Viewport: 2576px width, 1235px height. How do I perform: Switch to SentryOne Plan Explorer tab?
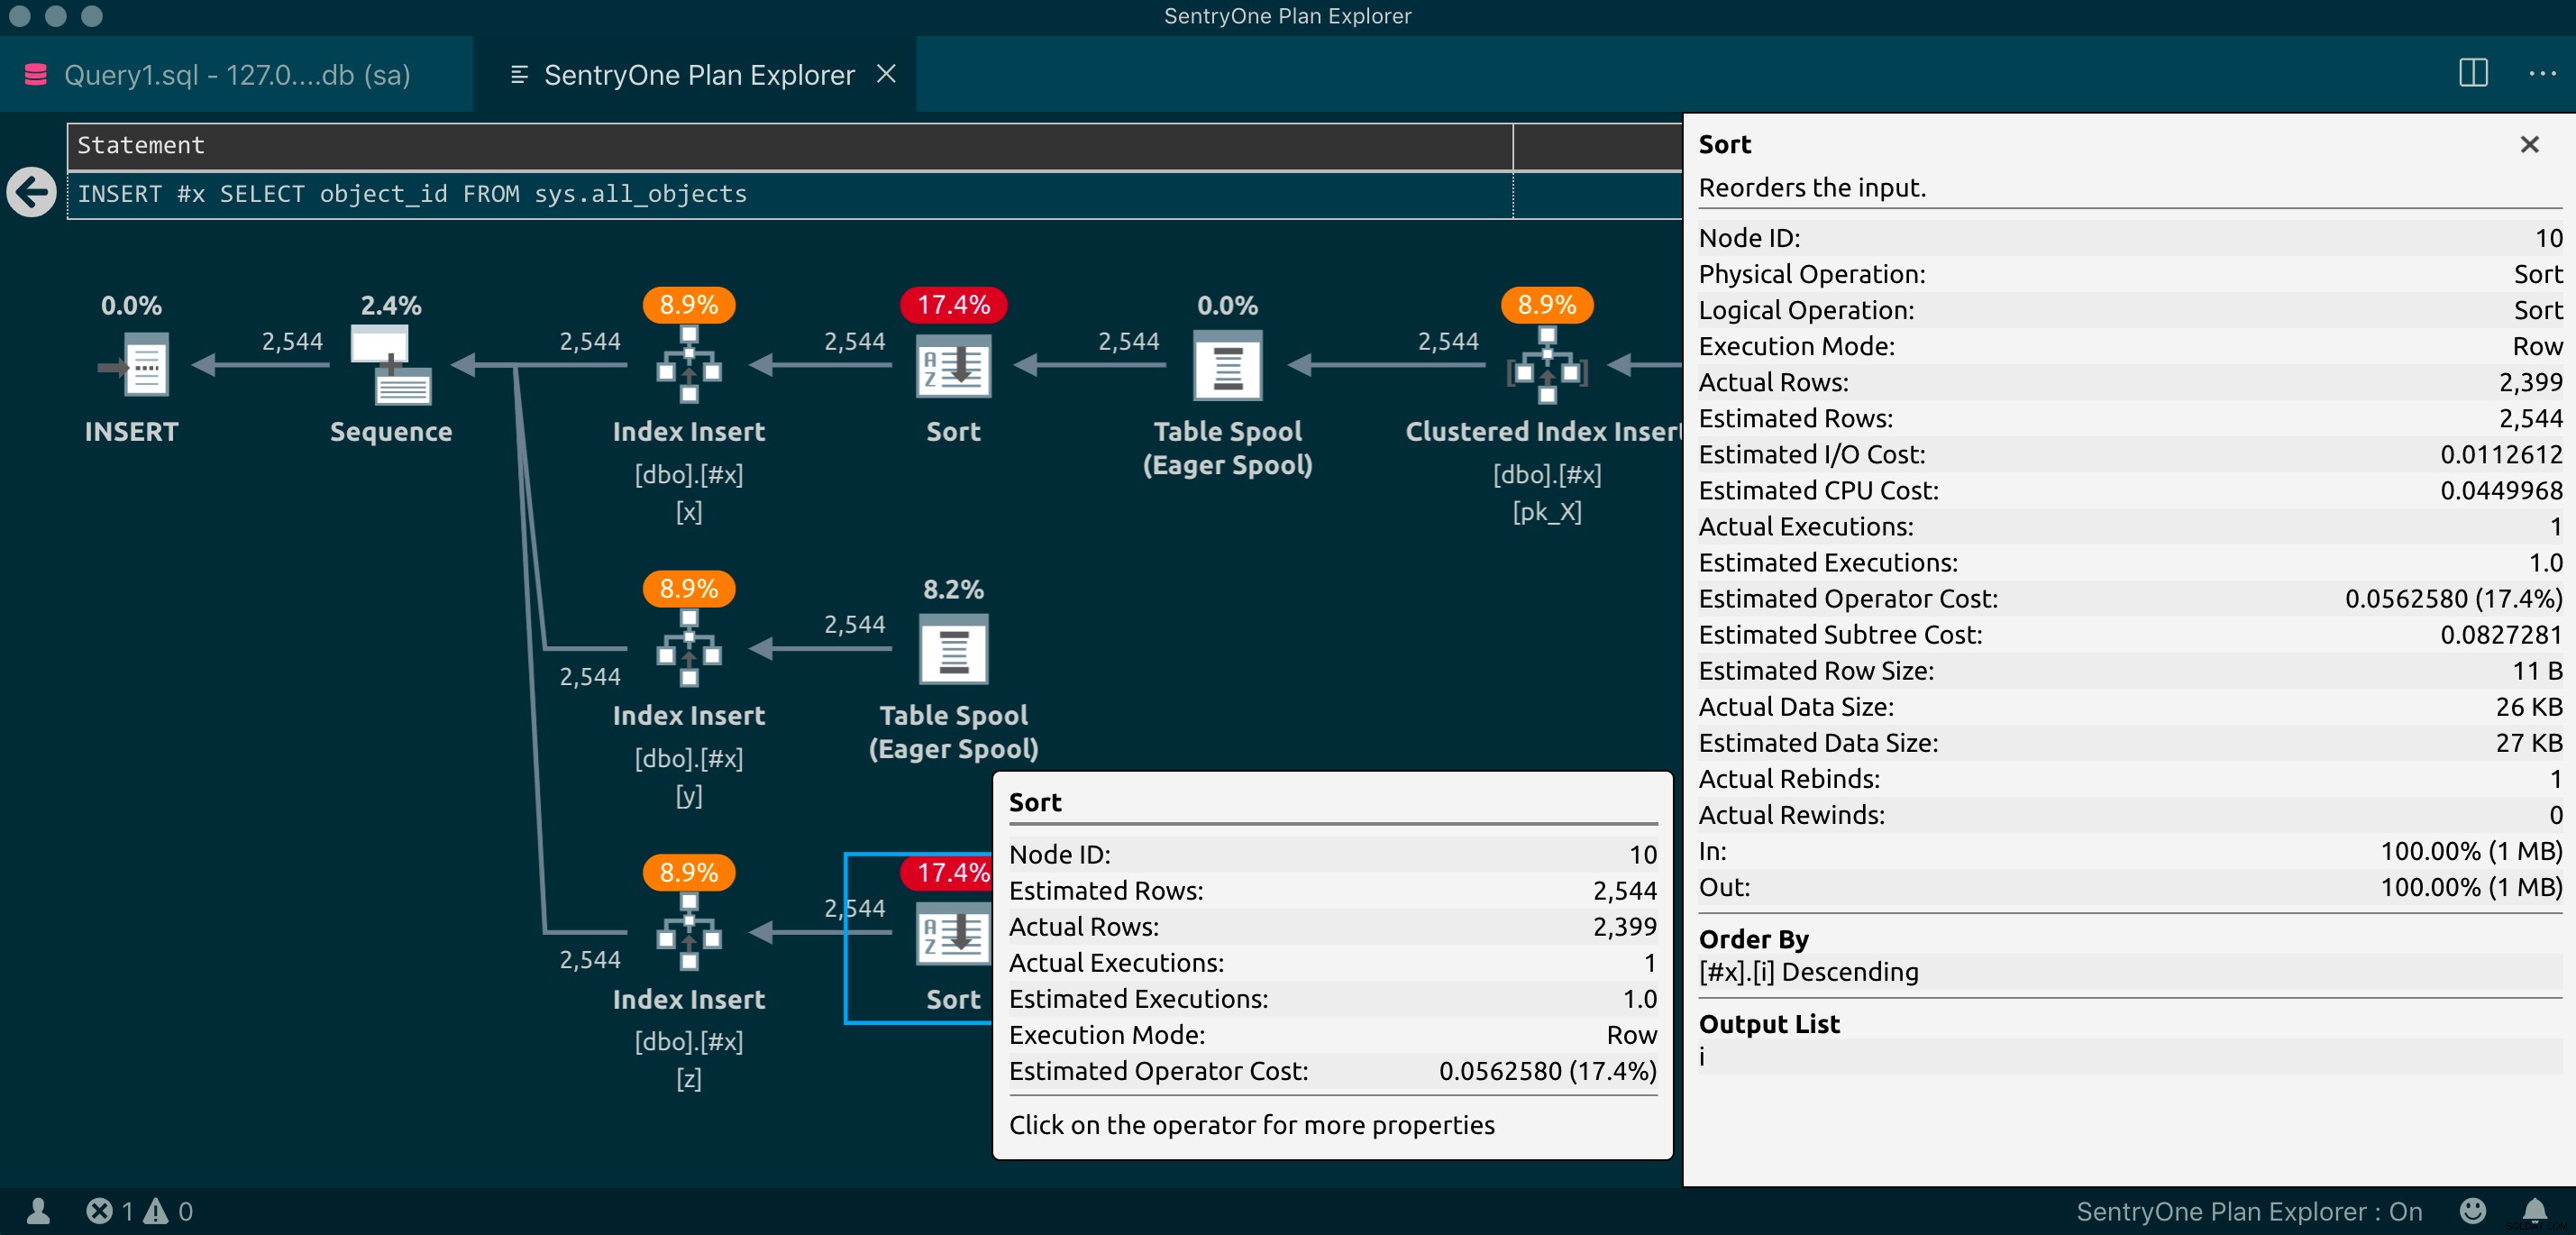pos(695,75)
